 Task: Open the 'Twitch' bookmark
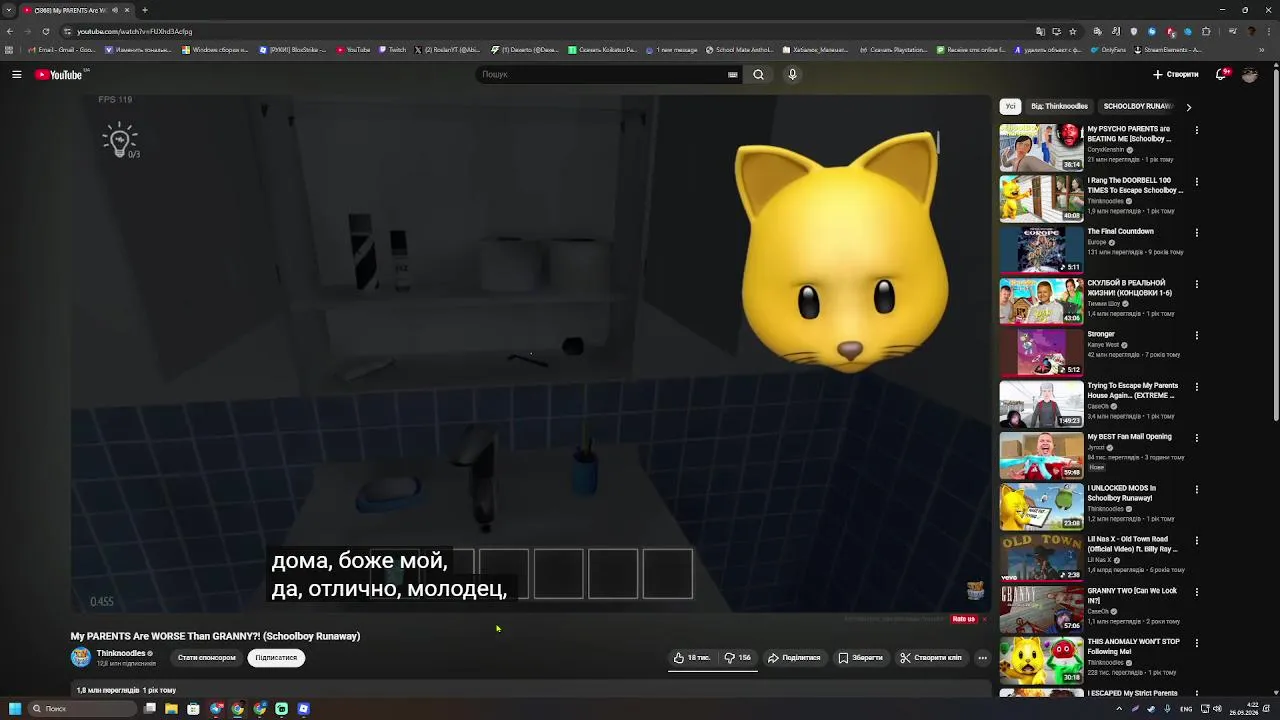393,49
